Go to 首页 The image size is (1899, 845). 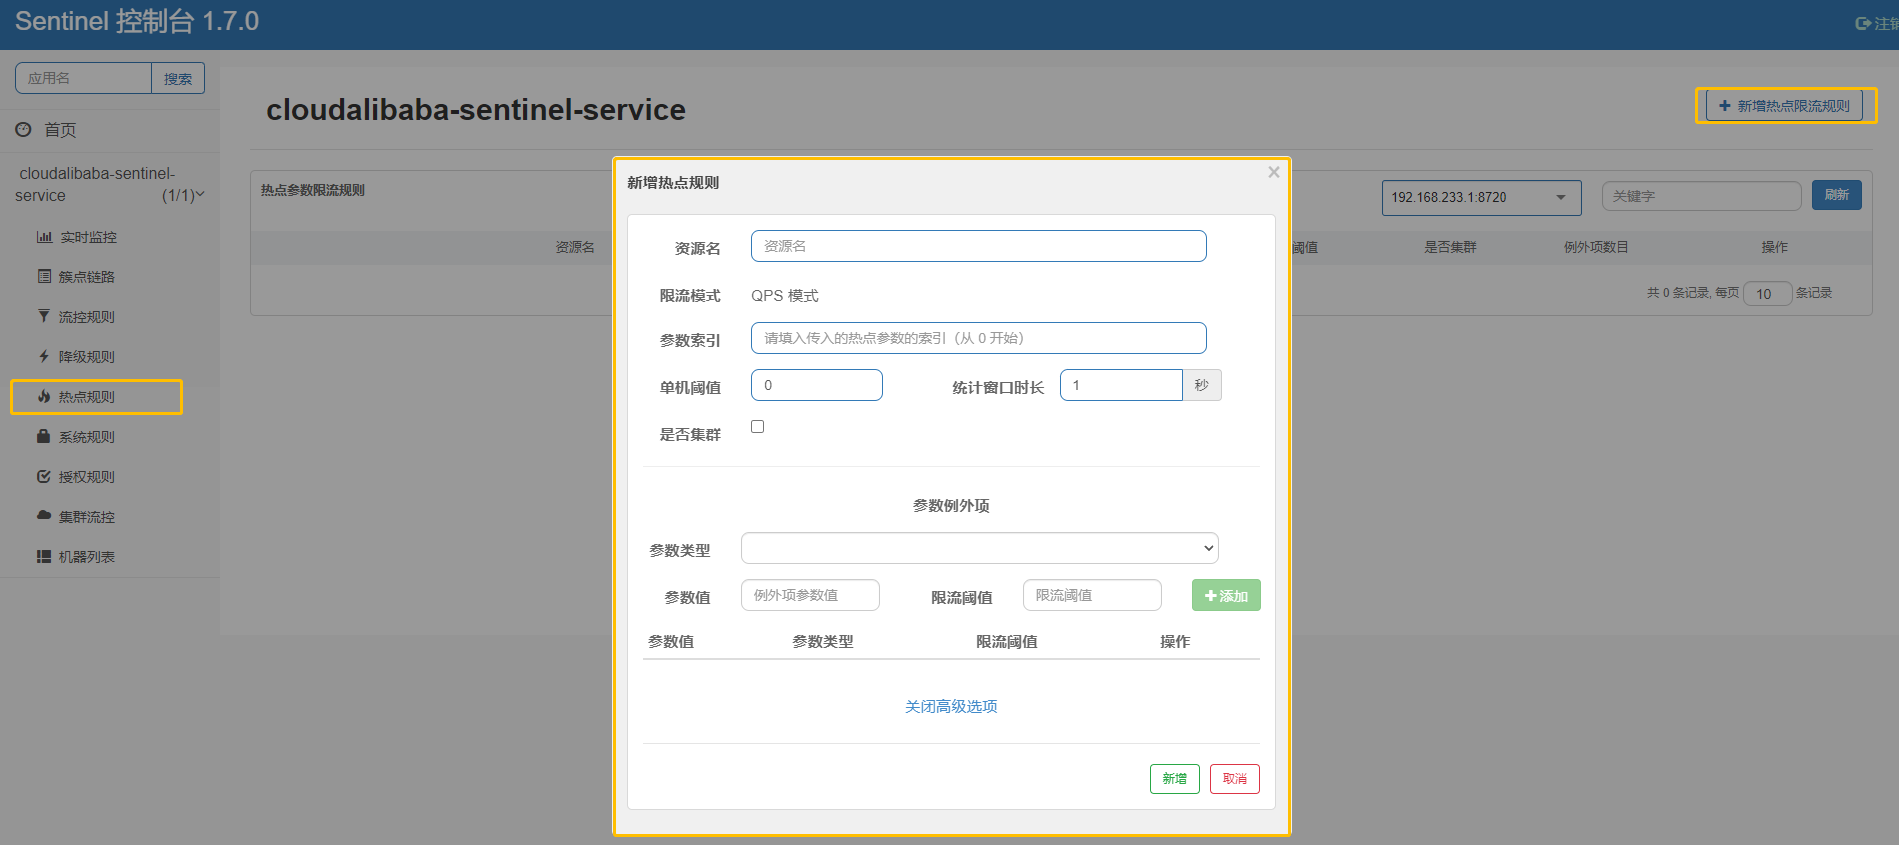(x=60, y=130)
